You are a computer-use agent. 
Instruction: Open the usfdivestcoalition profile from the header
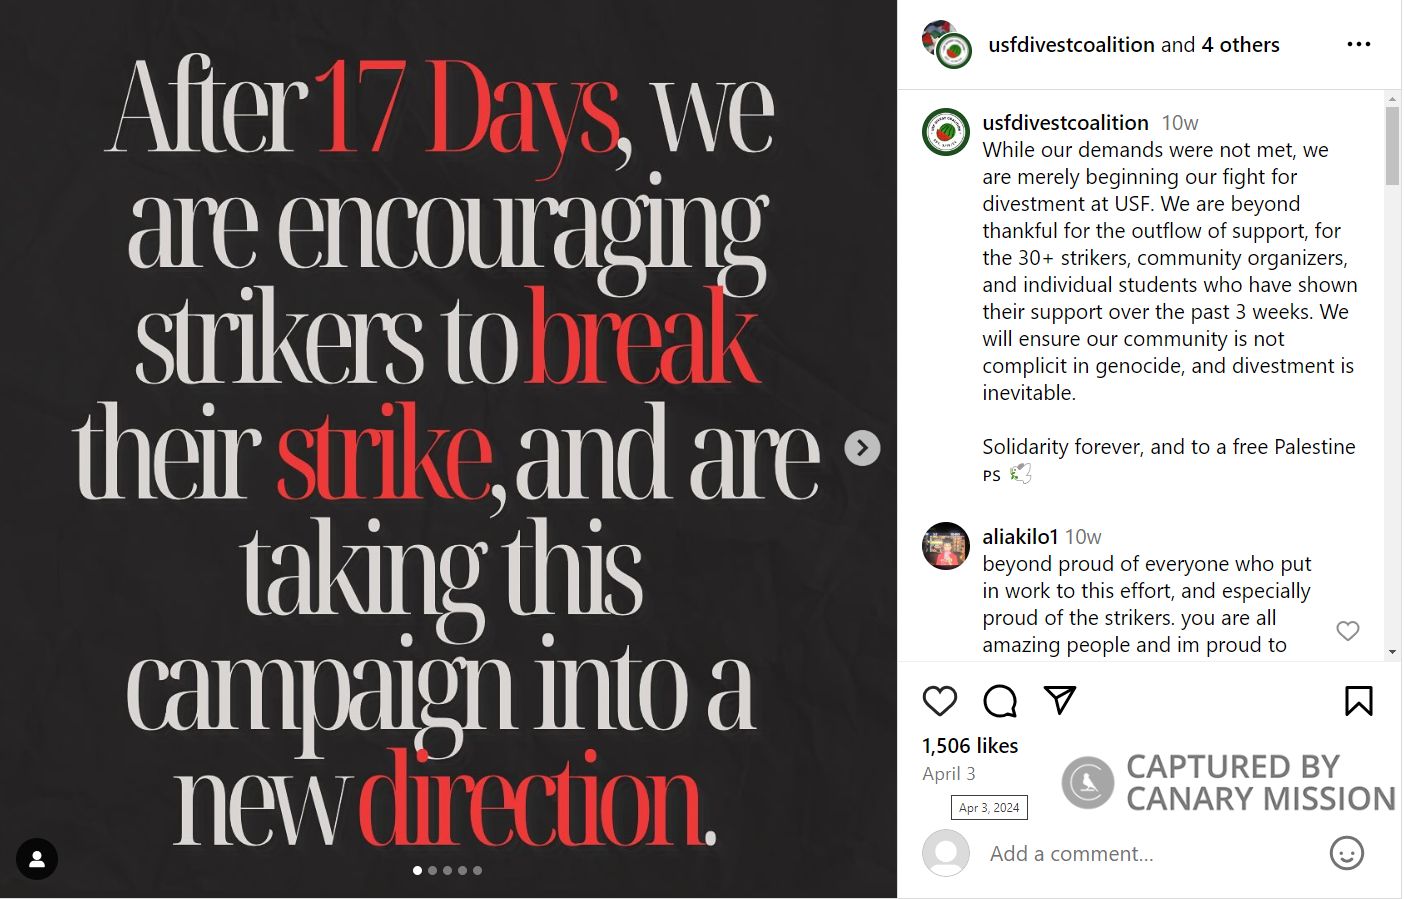tap(1071, 45)
